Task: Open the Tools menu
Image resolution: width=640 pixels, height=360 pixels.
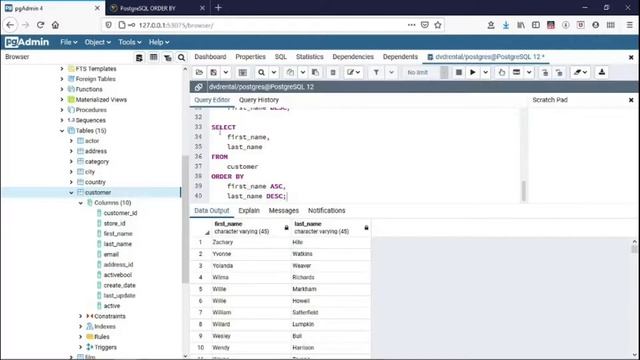Action: (x=130, y=42)
